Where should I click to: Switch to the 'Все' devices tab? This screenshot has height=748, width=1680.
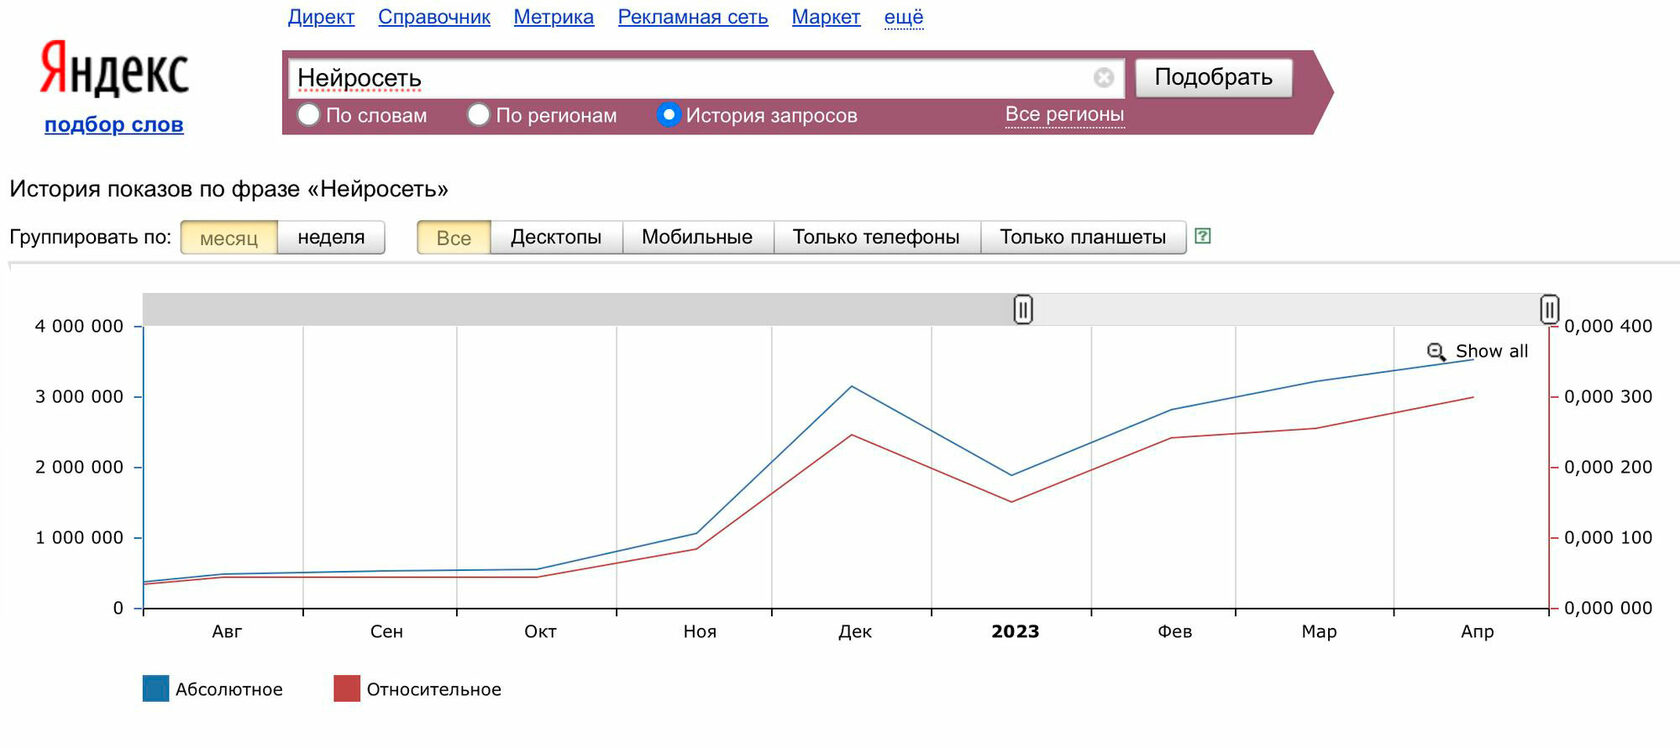click(454, 238)
